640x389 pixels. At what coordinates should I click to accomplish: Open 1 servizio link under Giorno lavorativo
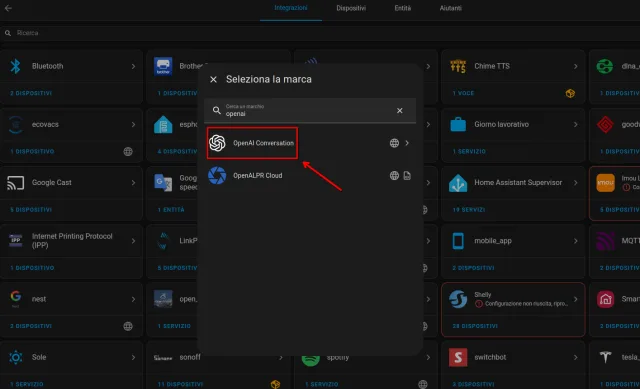(x=469, y=151)
